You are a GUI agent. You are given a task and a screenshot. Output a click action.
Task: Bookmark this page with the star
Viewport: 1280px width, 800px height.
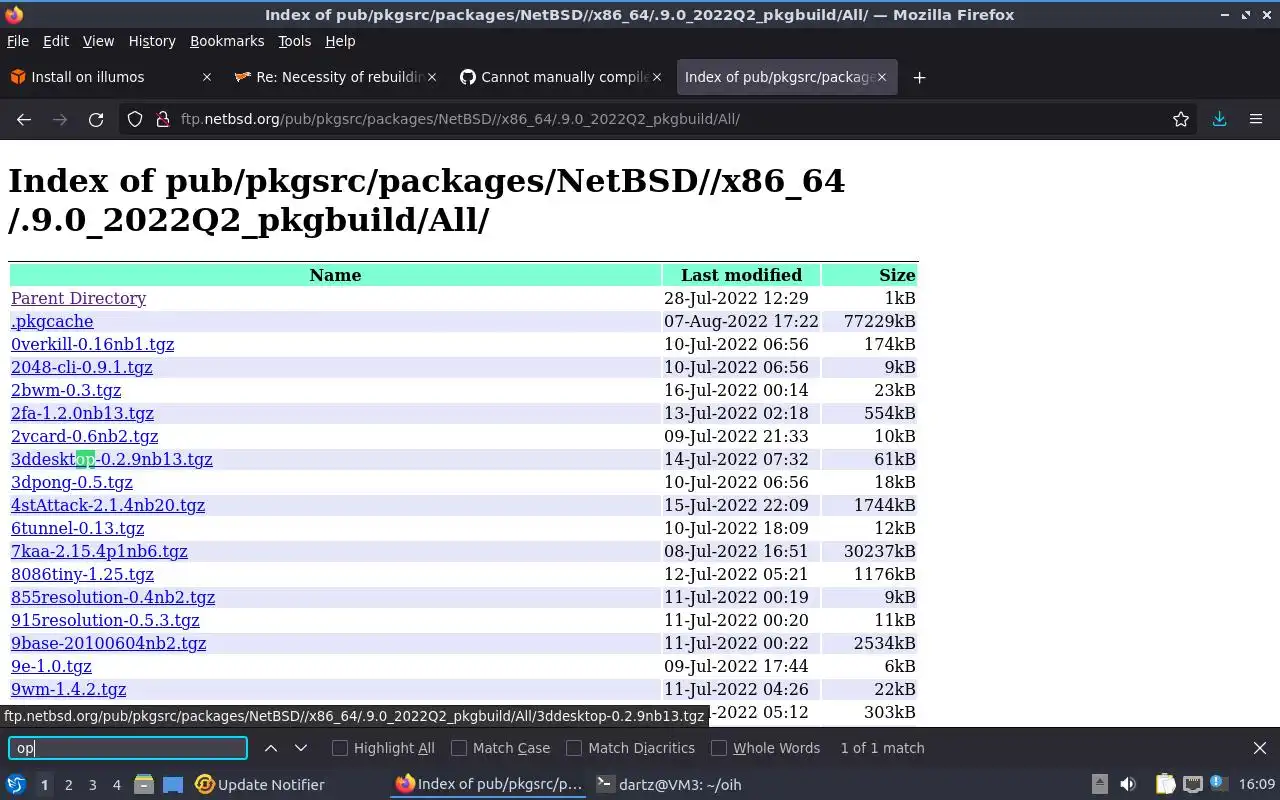tap(1181, 119)
